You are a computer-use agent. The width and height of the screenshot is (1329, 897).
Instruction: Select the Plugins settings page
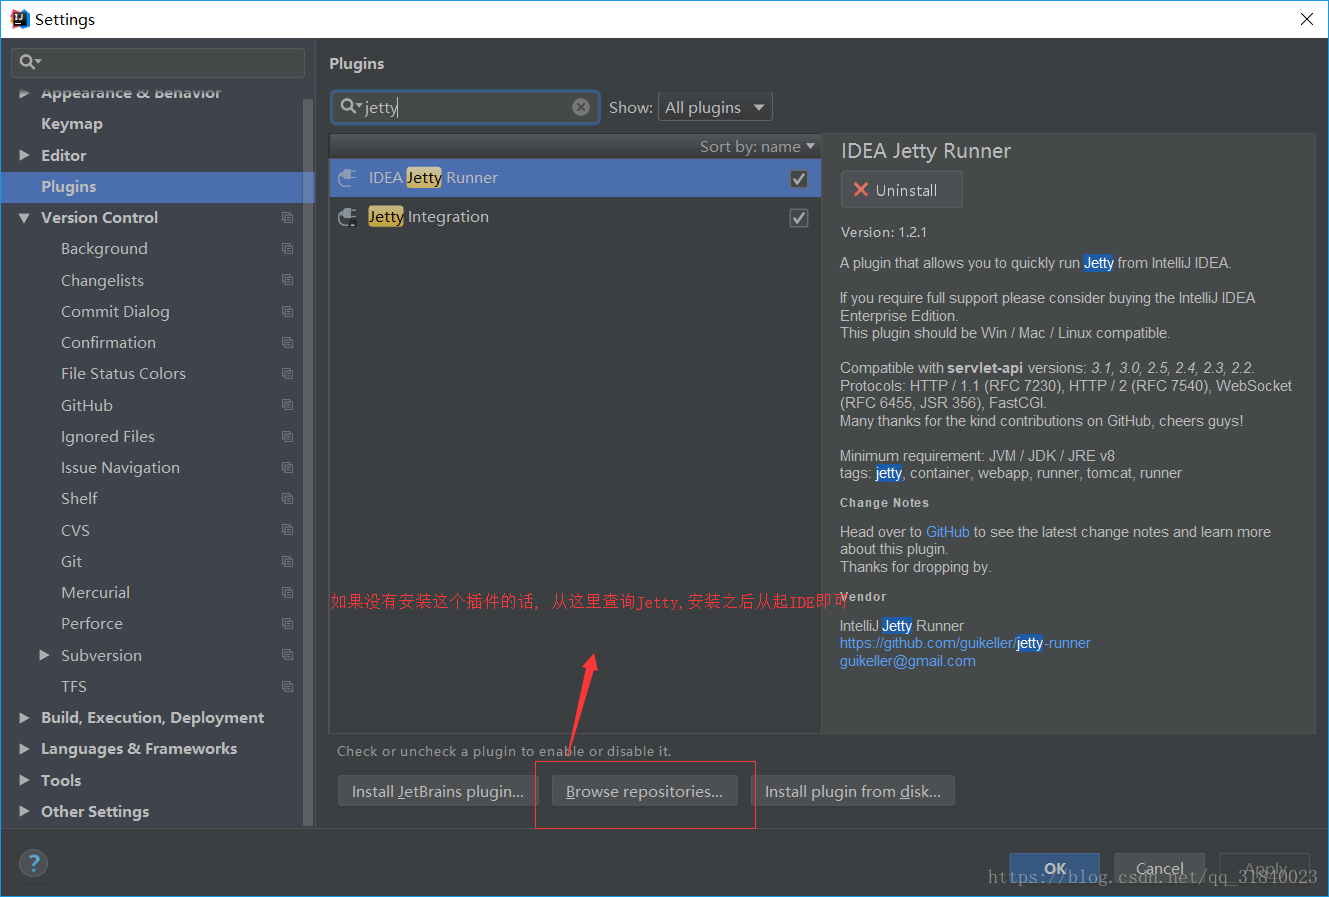point(157,187)
